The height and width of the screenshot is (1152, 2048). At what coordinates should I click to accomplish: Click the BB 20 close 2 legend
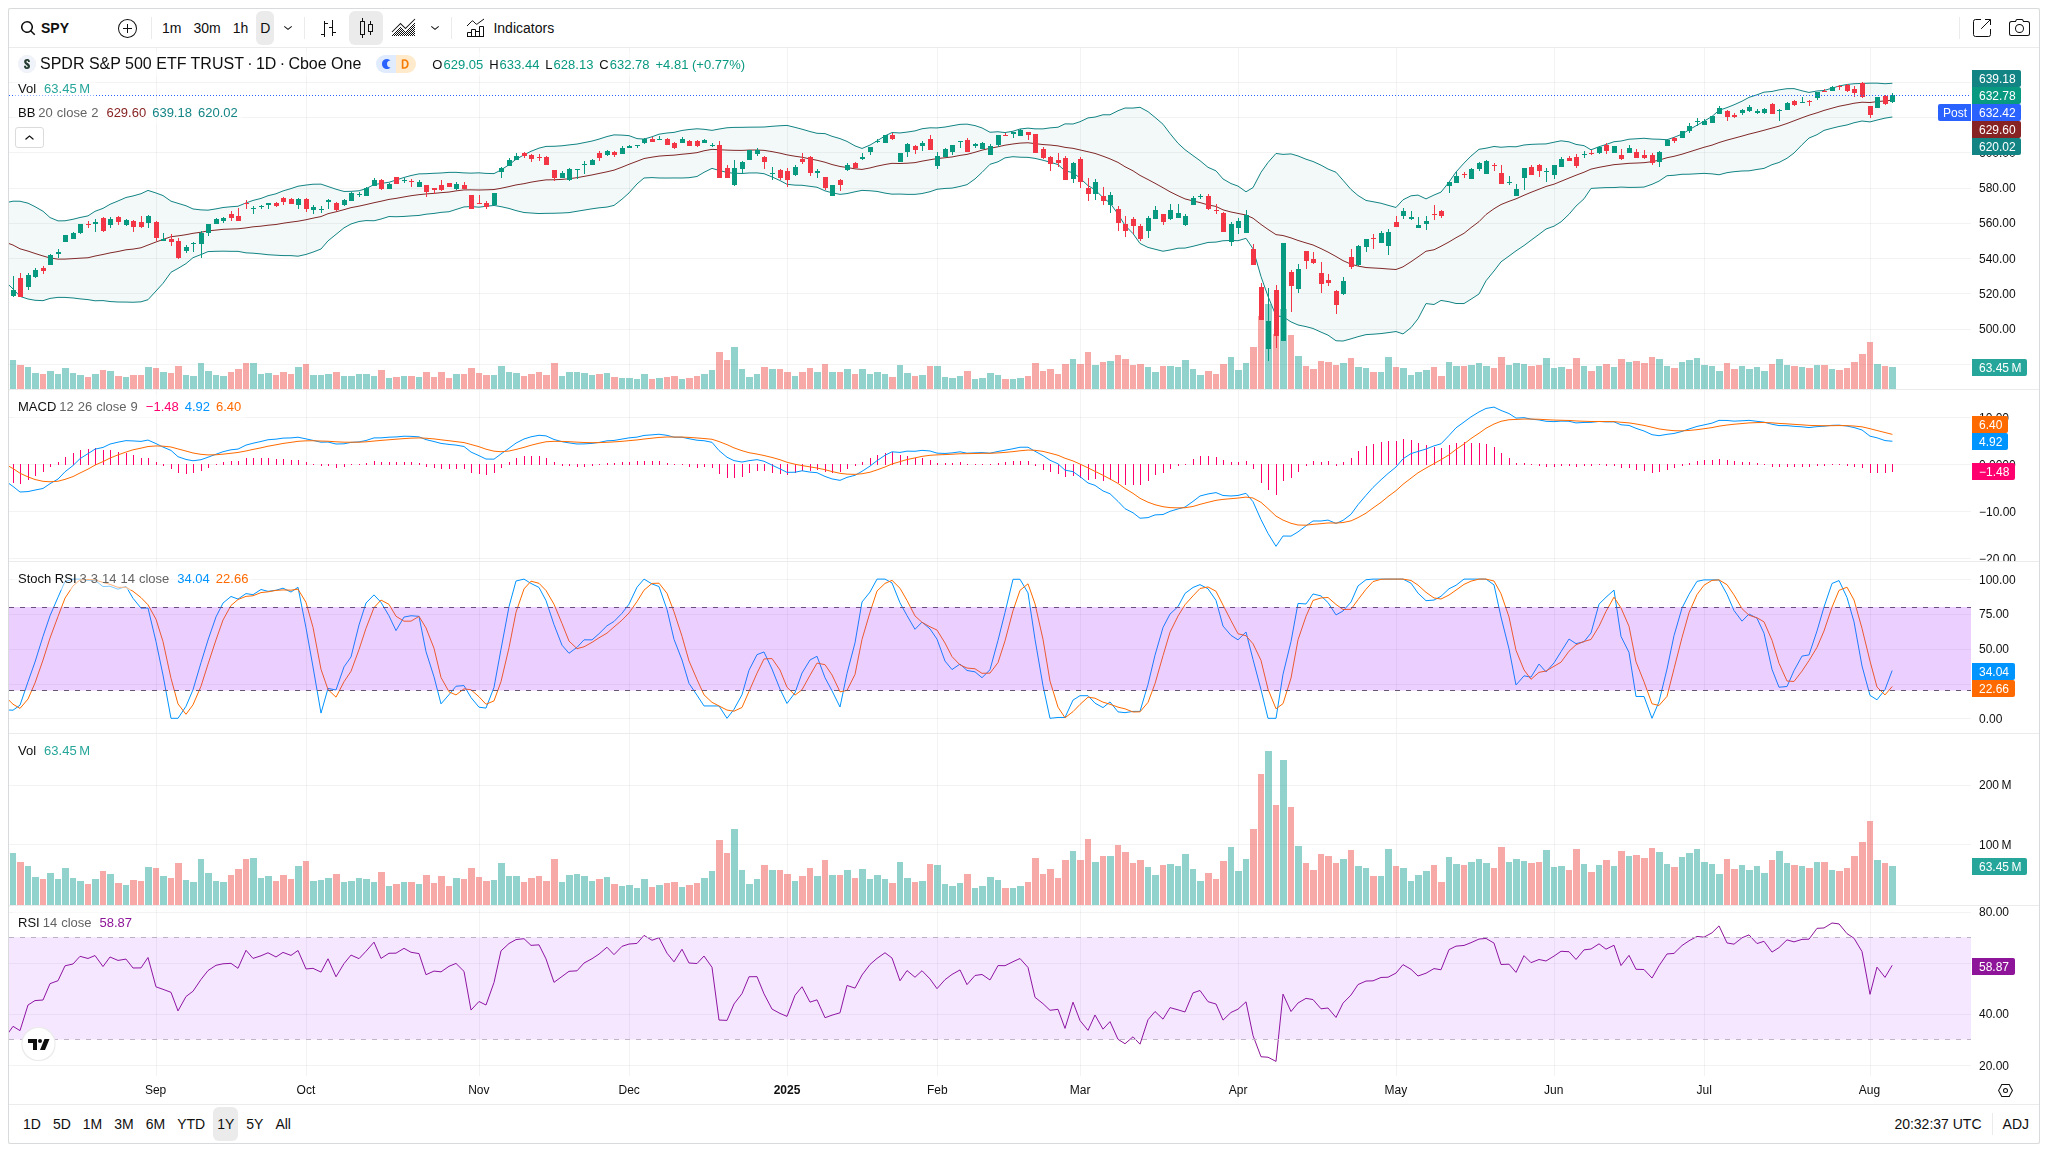click(58, 113)
